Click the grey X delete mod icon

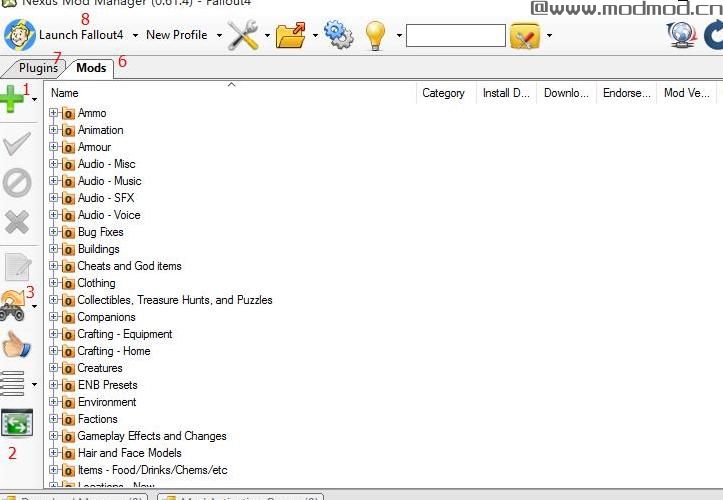pyautogui.click(x=17, y=222)
